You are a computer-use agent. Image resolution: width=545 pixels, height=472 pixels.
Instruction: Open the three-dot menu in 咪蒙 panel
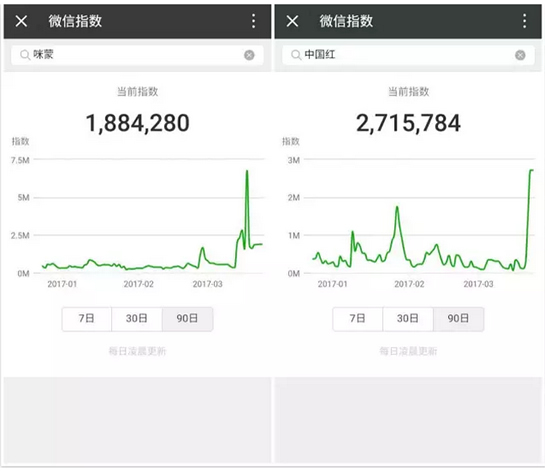tap(254, 21)
